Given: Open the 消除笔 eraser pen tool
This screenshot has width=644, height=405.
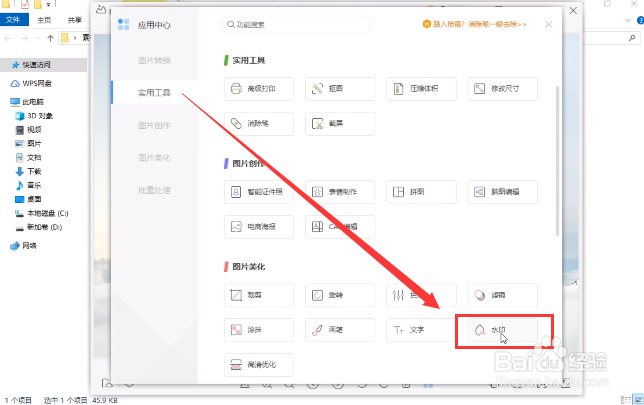Looking at the screenshot, I should pyautogui.click(x=259, y=124).
